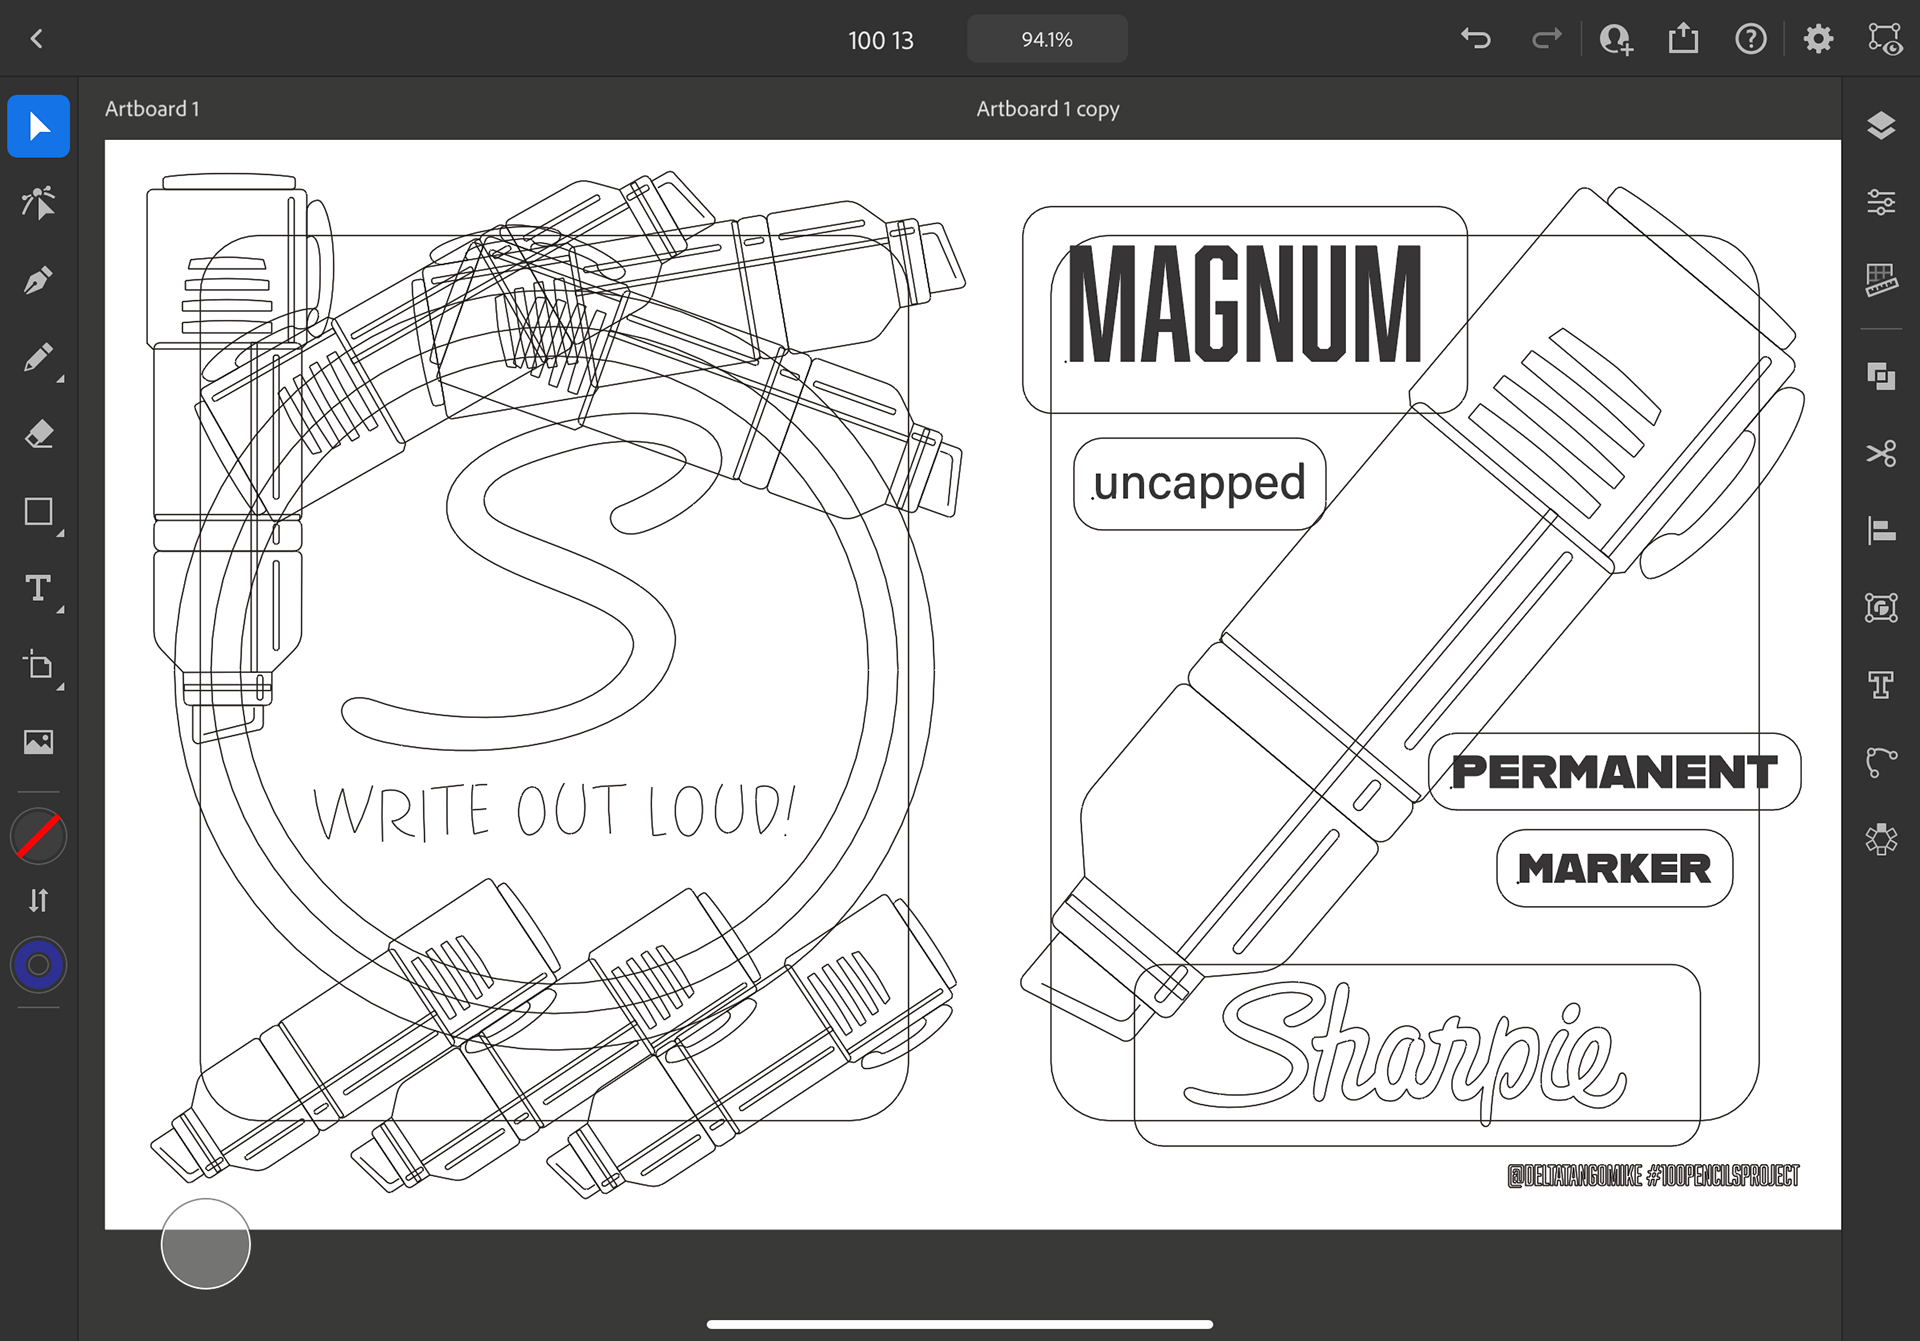Select the PERMANENT text object
This screenshot has height=1341, width=1920.
(1614, 771)
